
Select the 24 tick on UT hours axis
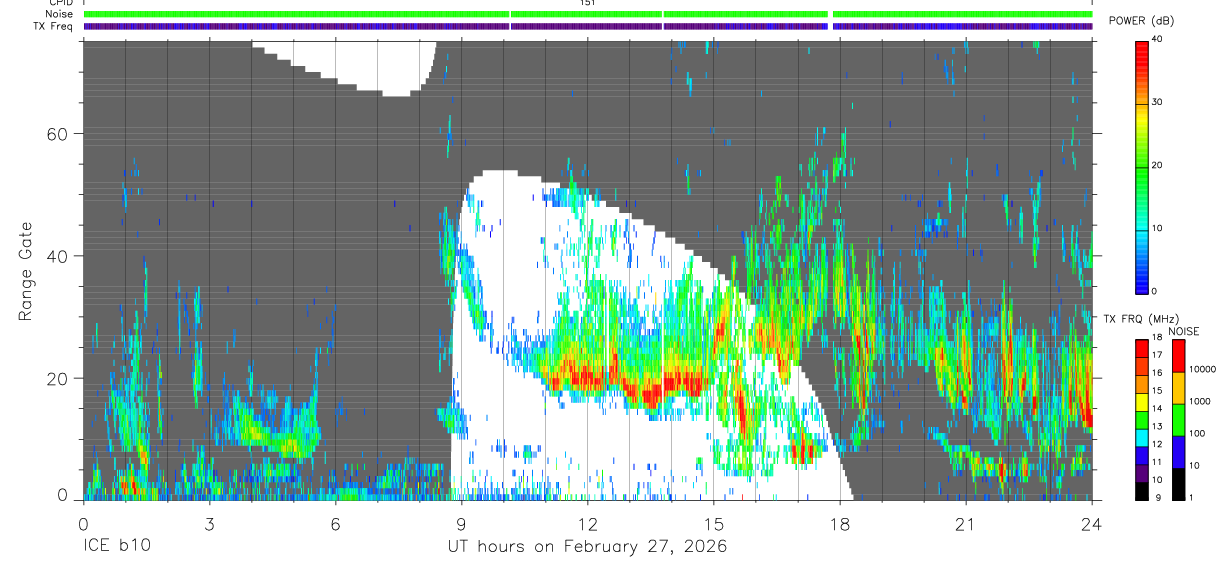(x=1091, y=524)
